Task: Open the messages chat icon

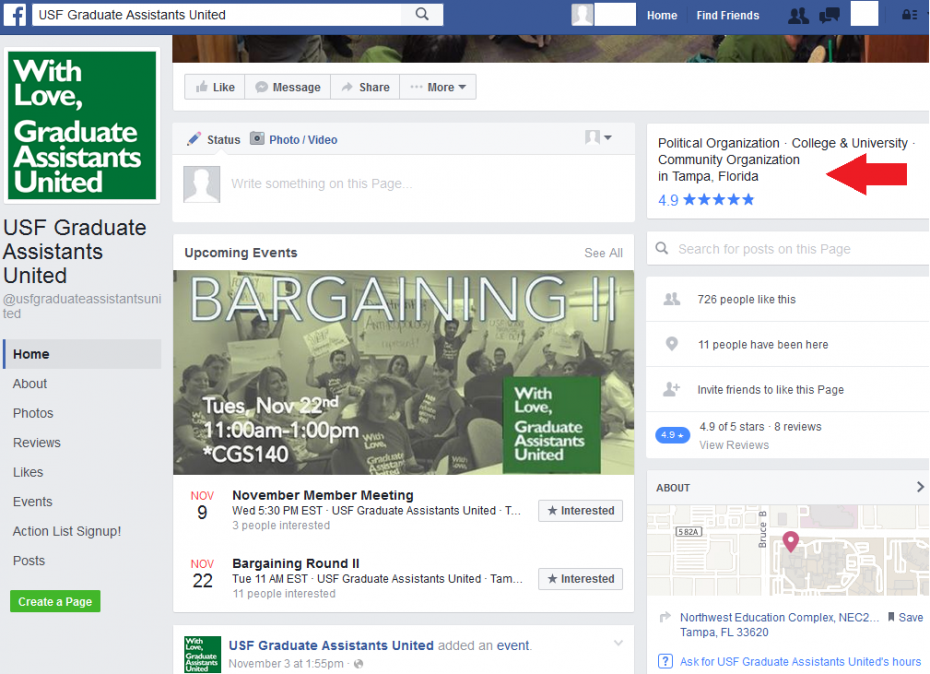Action: tap(829, 15)
